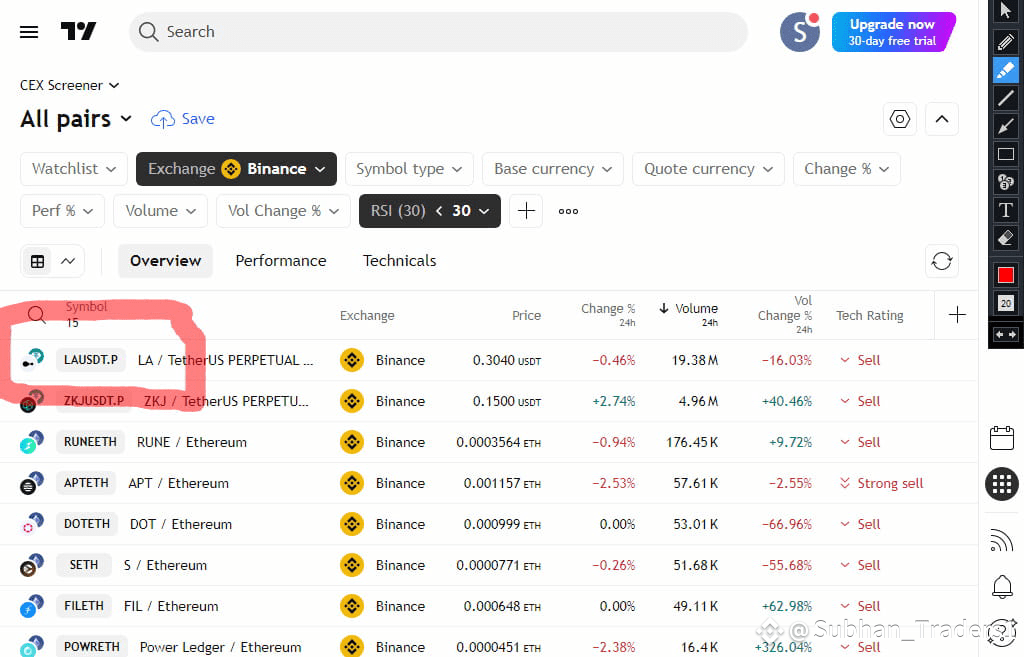
Task: Sort by Change % 24h column
Action: pyautogui.click(x=608, y=314)
